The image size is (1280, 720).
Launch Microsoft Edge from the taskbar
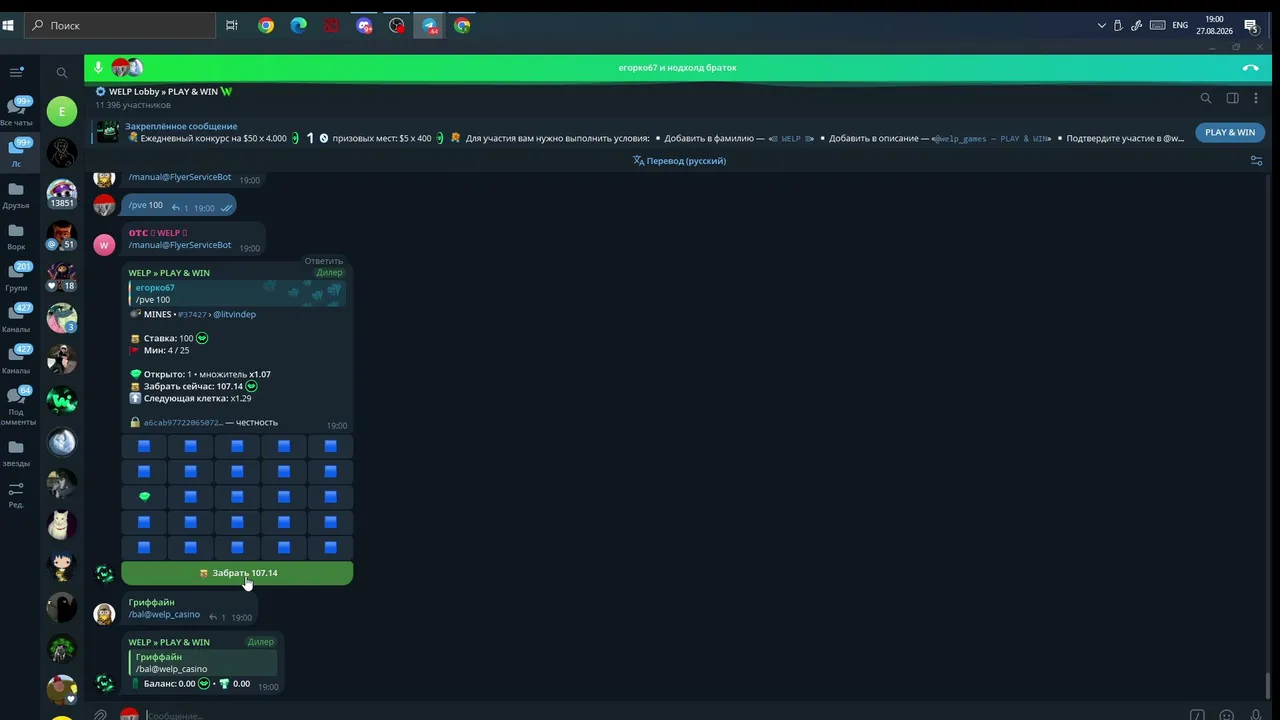pos(298,26)
